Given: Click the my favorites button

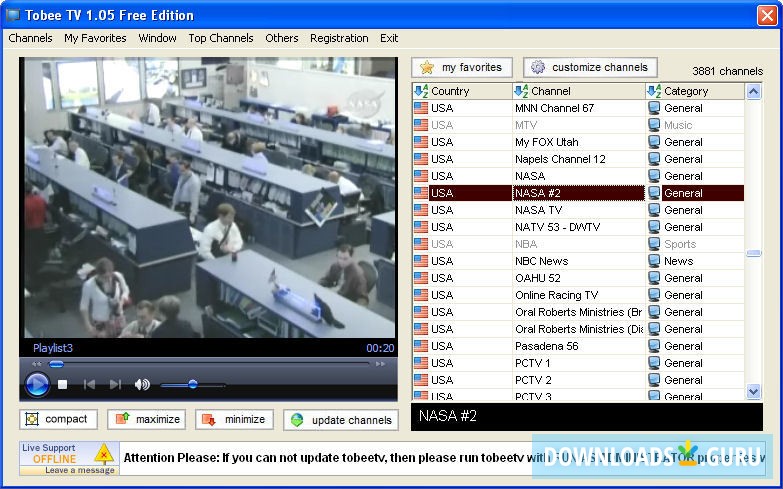Looking at the screenshot, I should tap(462, 67).
